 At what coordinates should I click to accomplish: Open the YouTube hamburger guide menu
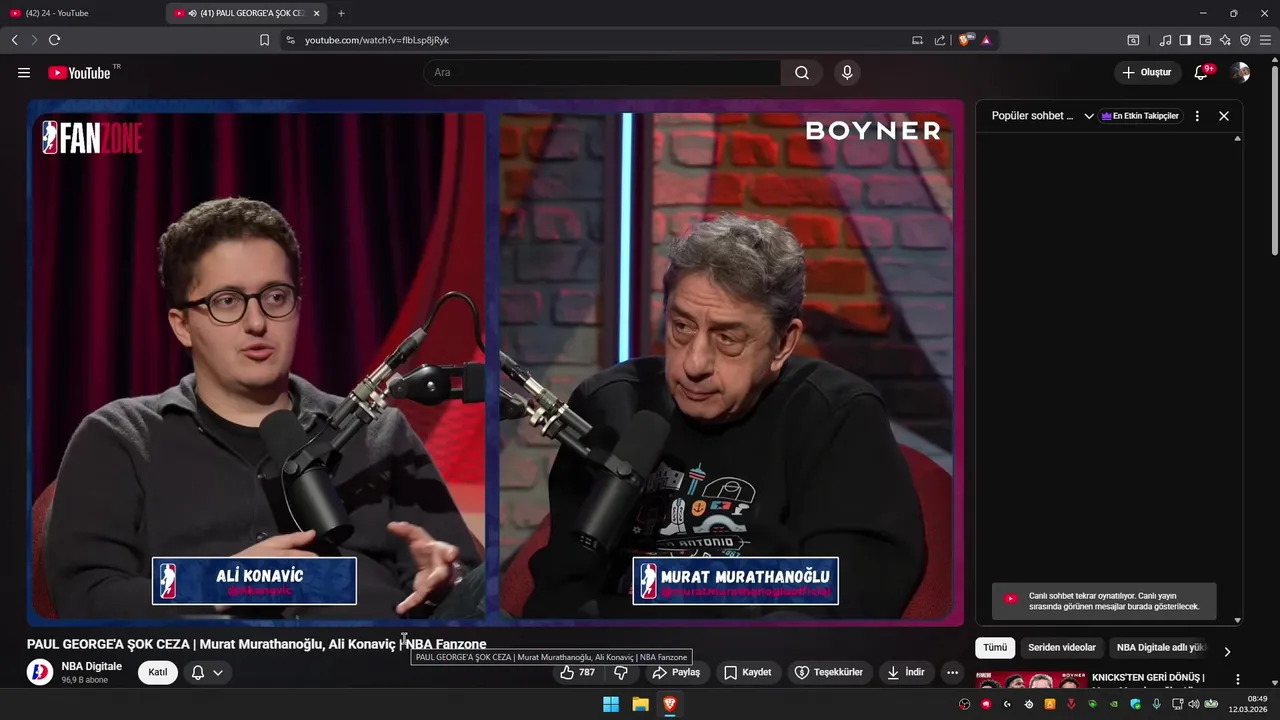point(24,73)
